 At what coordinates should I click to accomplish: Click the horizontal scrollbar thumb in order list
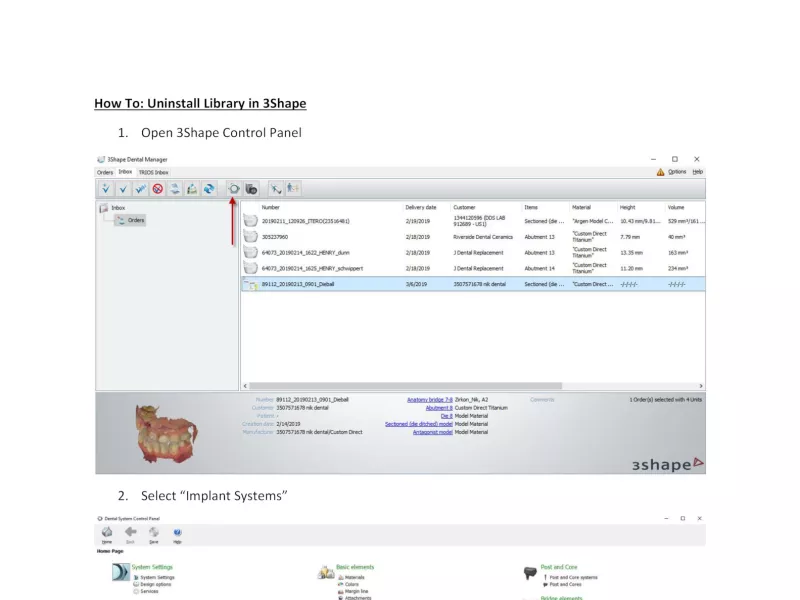tap(406, 386)
